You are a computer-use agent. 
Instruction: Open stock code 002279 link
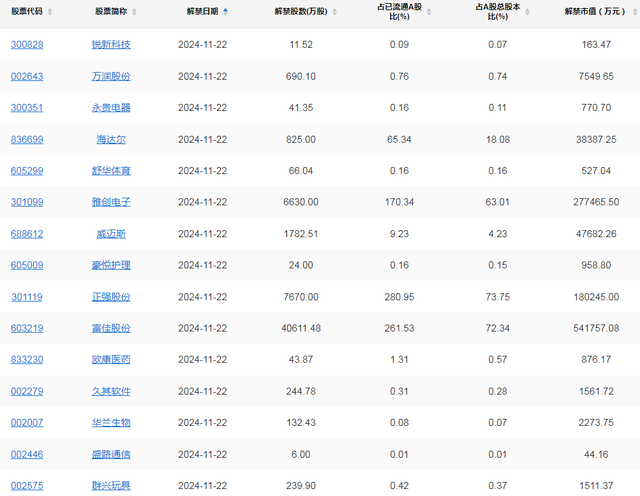pos(27,391)
